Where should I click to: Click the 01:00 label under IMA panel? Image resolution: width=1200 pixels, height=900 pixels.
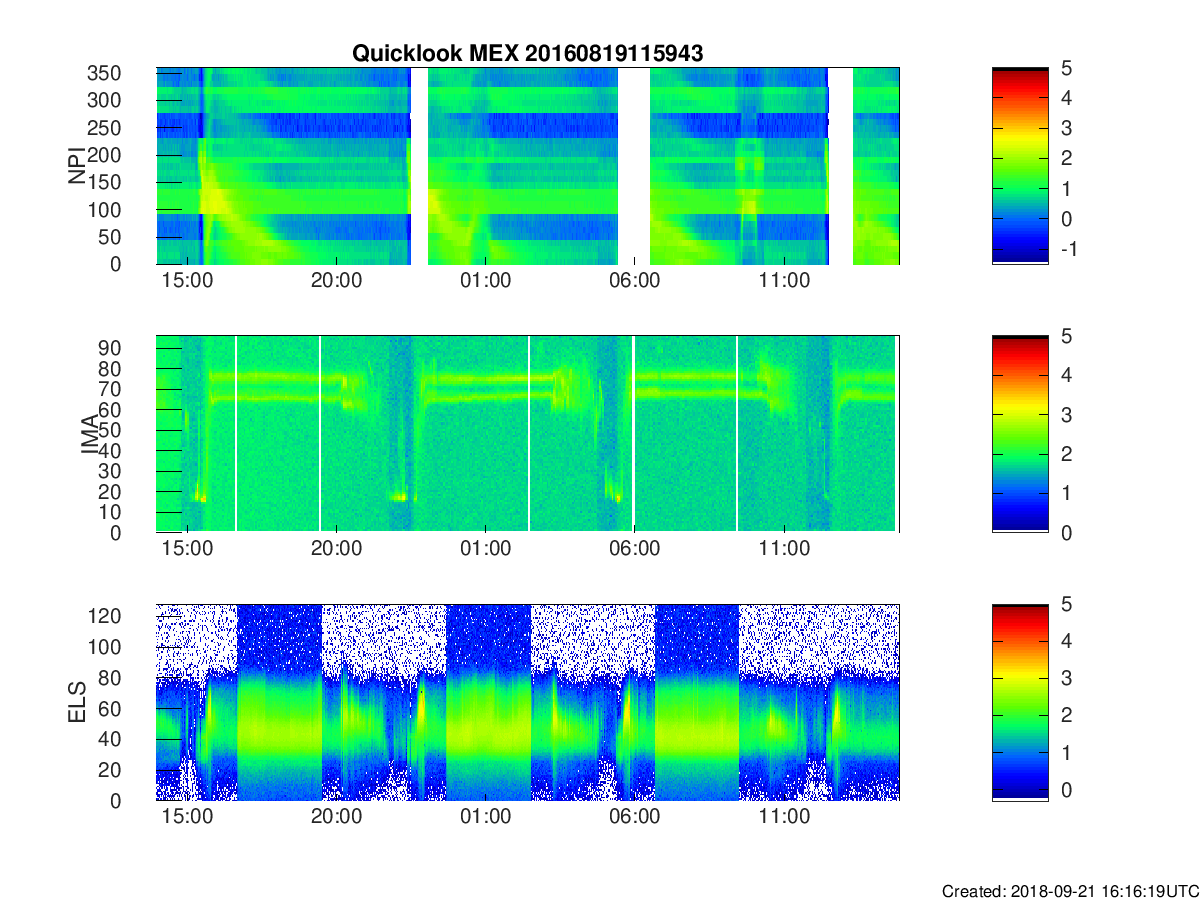coord(485,549)
